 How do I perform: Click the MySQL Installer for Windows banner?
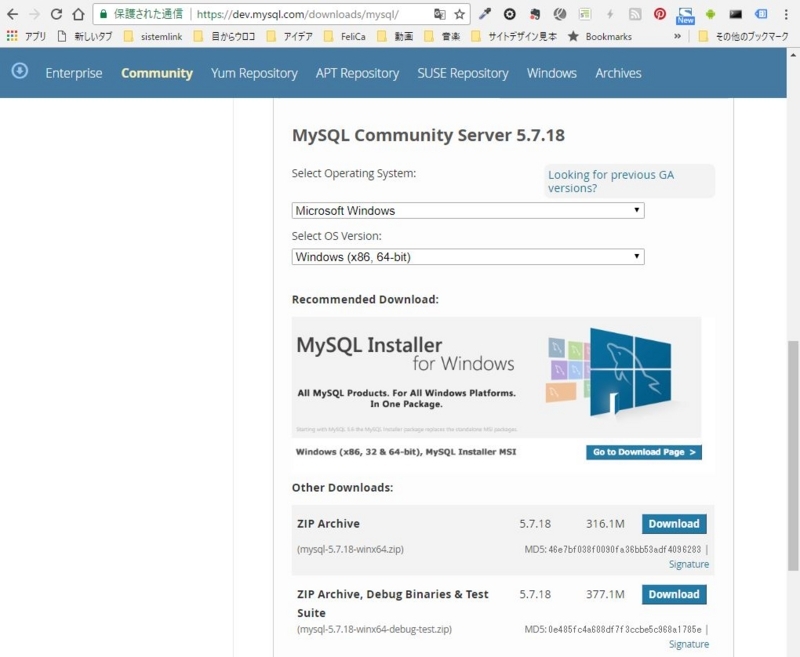tap(496, 377)
